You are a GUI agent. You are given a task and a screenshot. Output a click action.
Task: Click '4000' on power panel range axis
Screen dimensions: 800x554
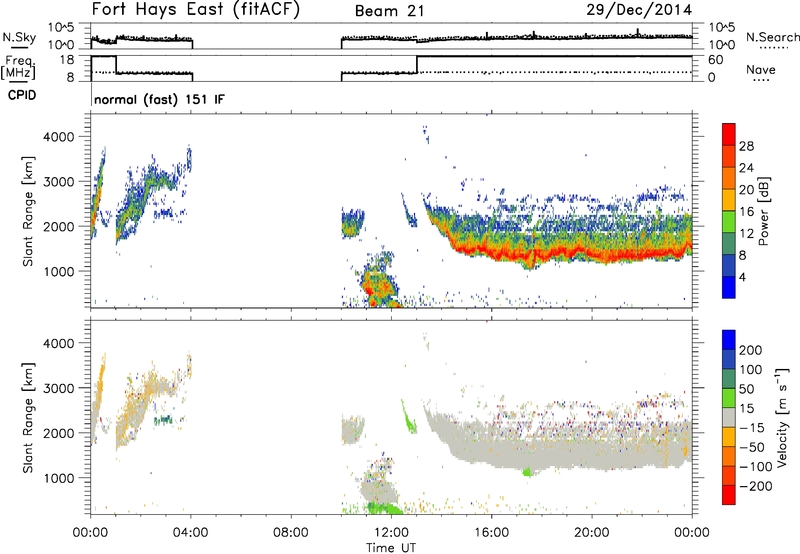pyautogui.click(x=58, y=137)
